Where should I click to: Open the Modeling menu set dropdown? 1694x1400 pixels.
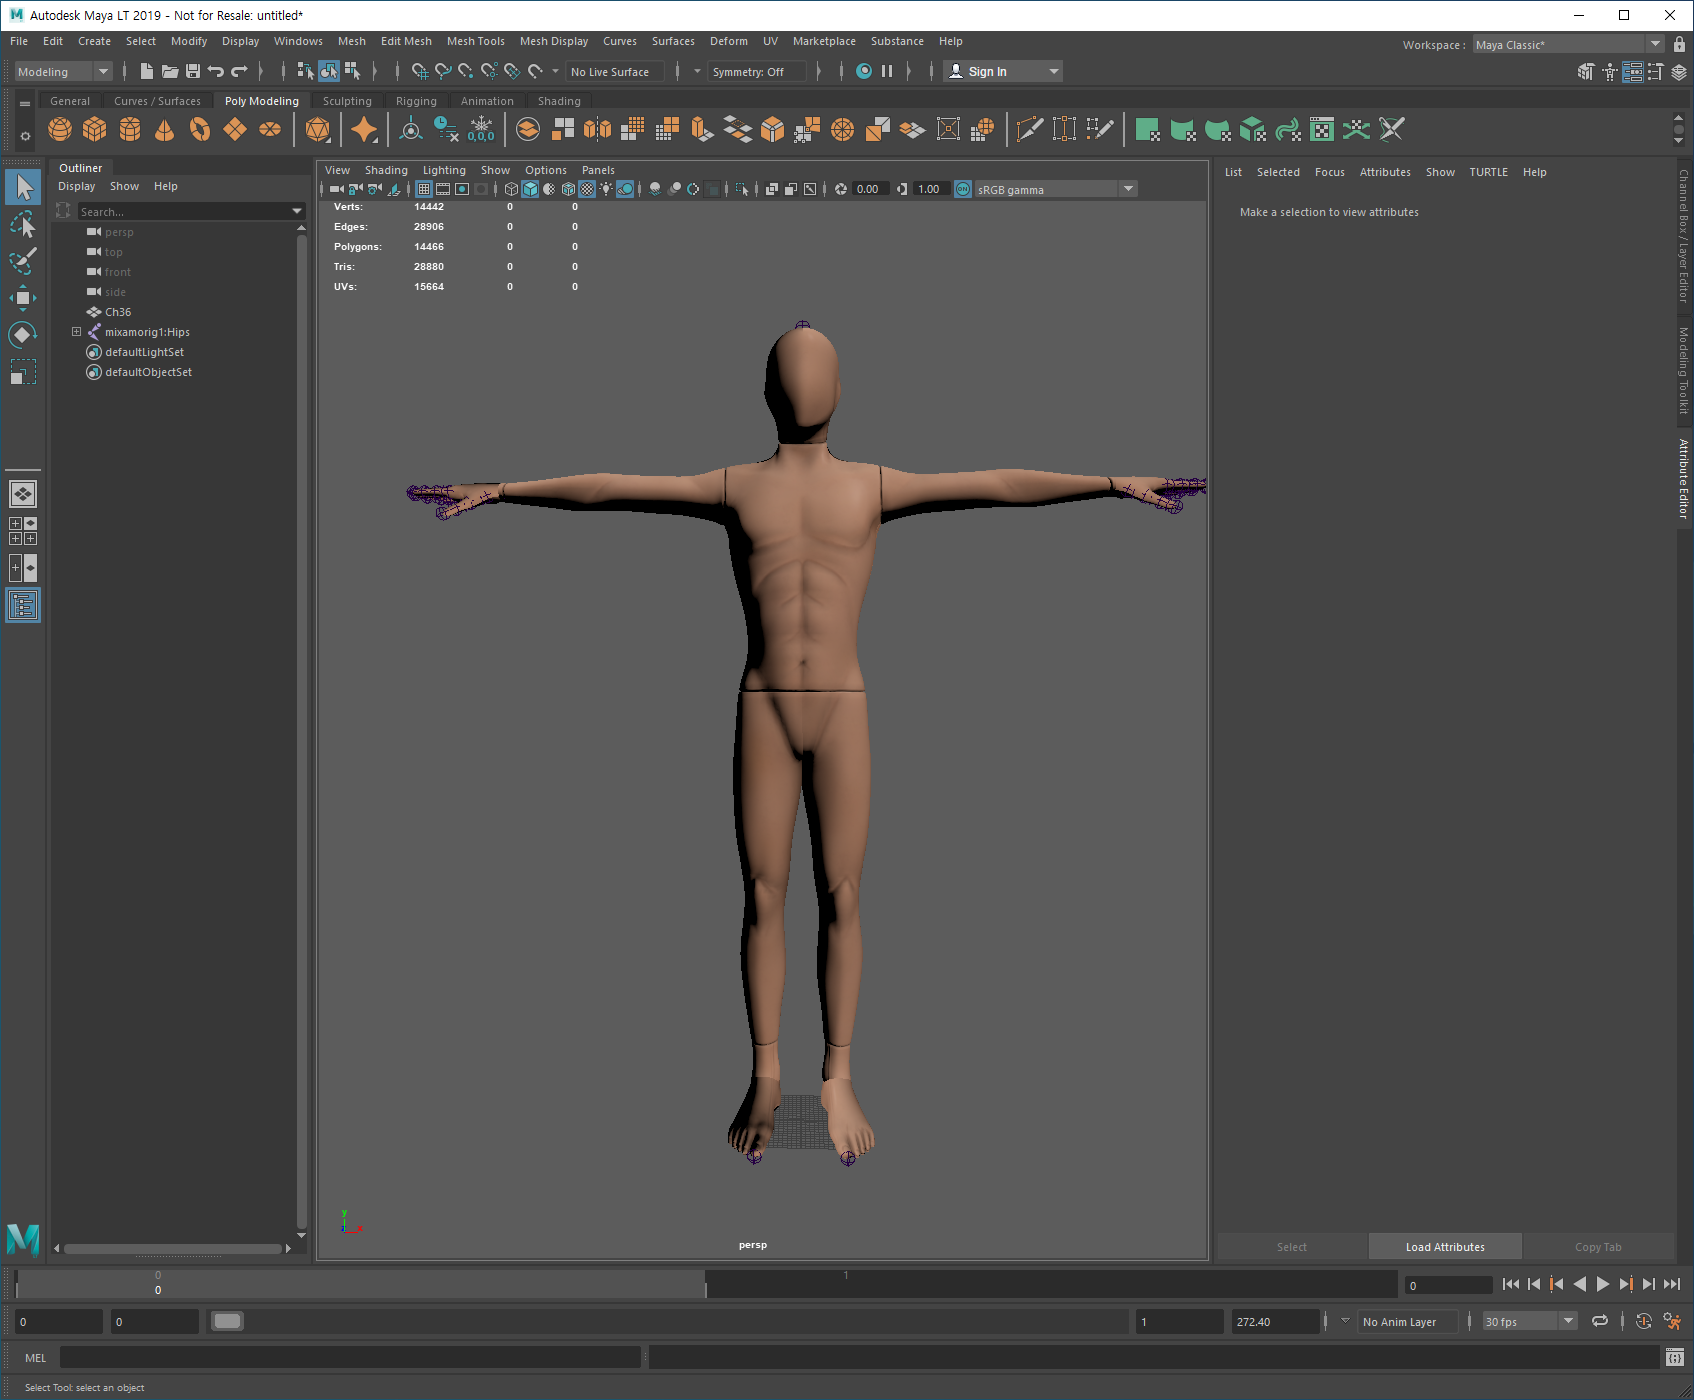point(63,71)
